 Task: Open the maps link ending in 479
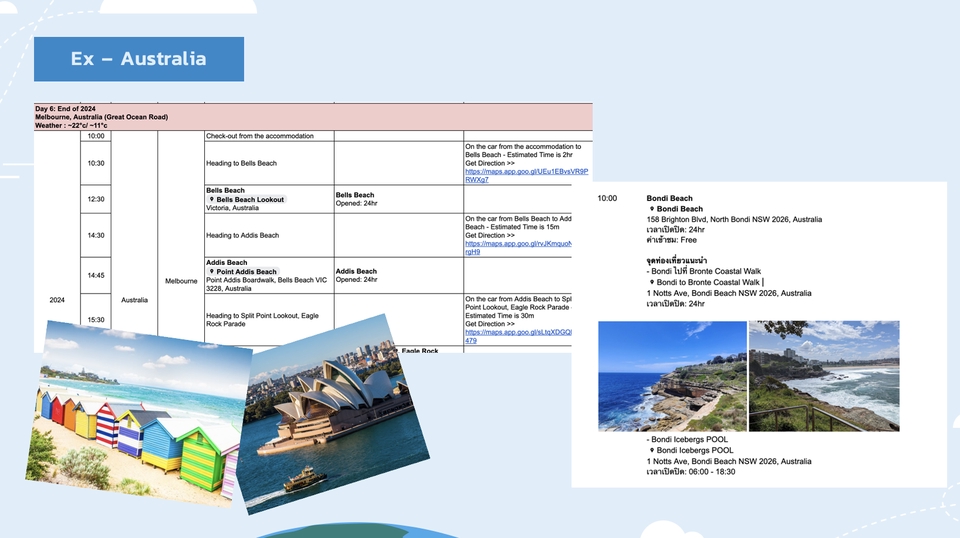(518, 336)
